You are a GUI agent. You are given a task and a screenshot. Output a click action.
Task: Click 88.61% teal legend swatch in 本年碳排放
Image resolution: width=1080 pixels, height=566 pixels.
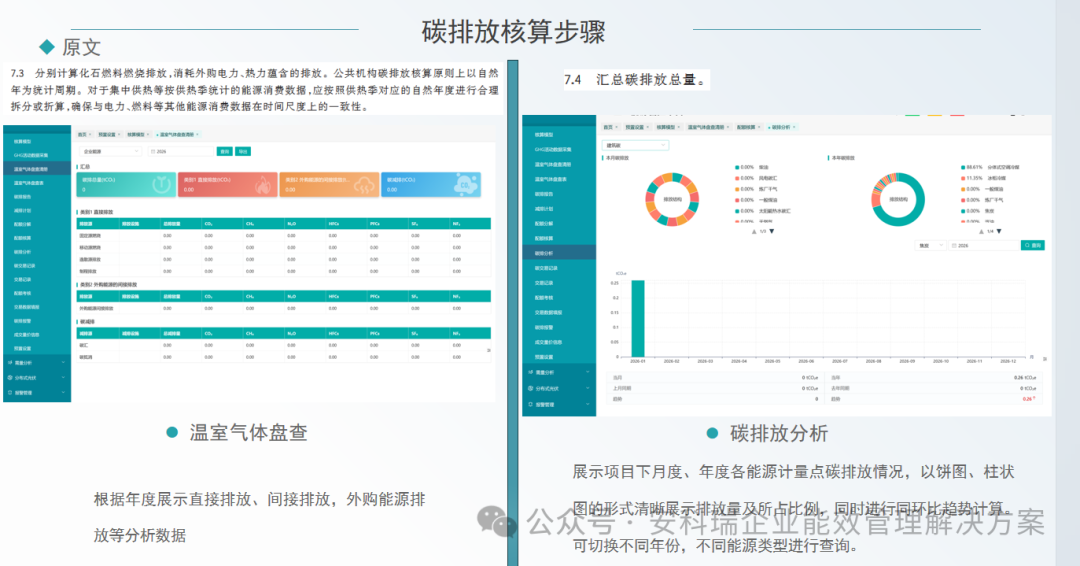(x=963, y=167)
